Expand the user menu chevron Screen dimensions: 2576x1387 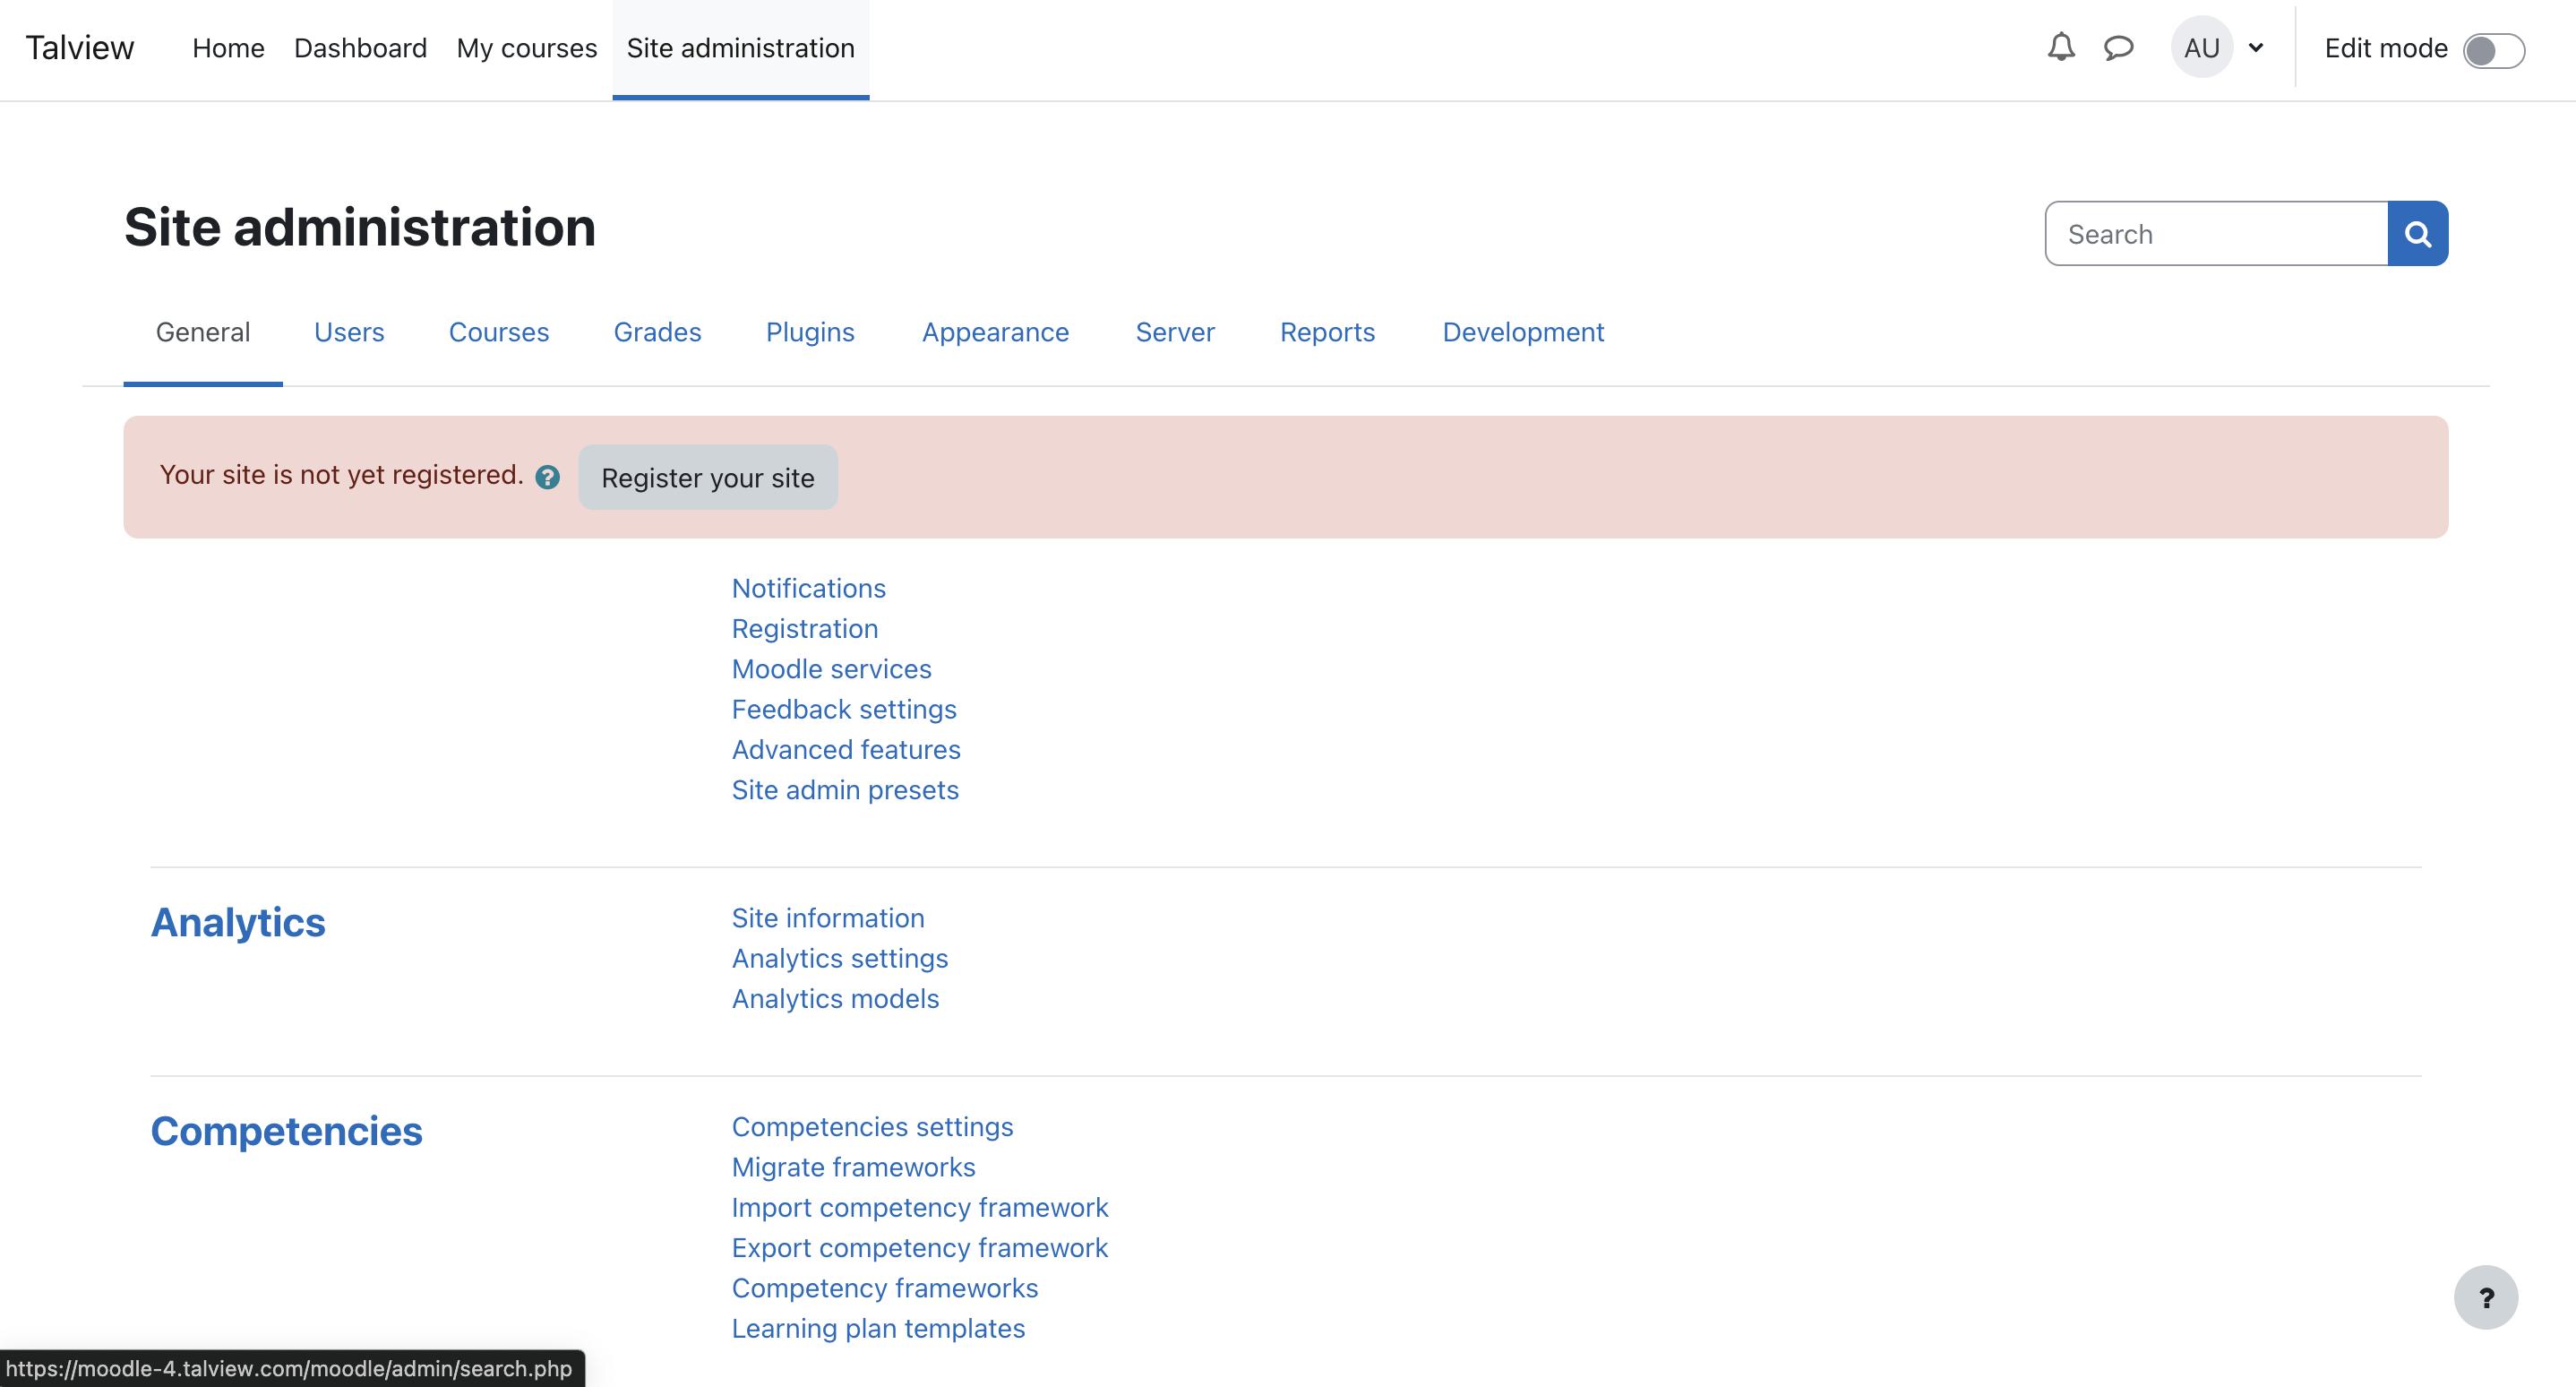point(2256,47)
